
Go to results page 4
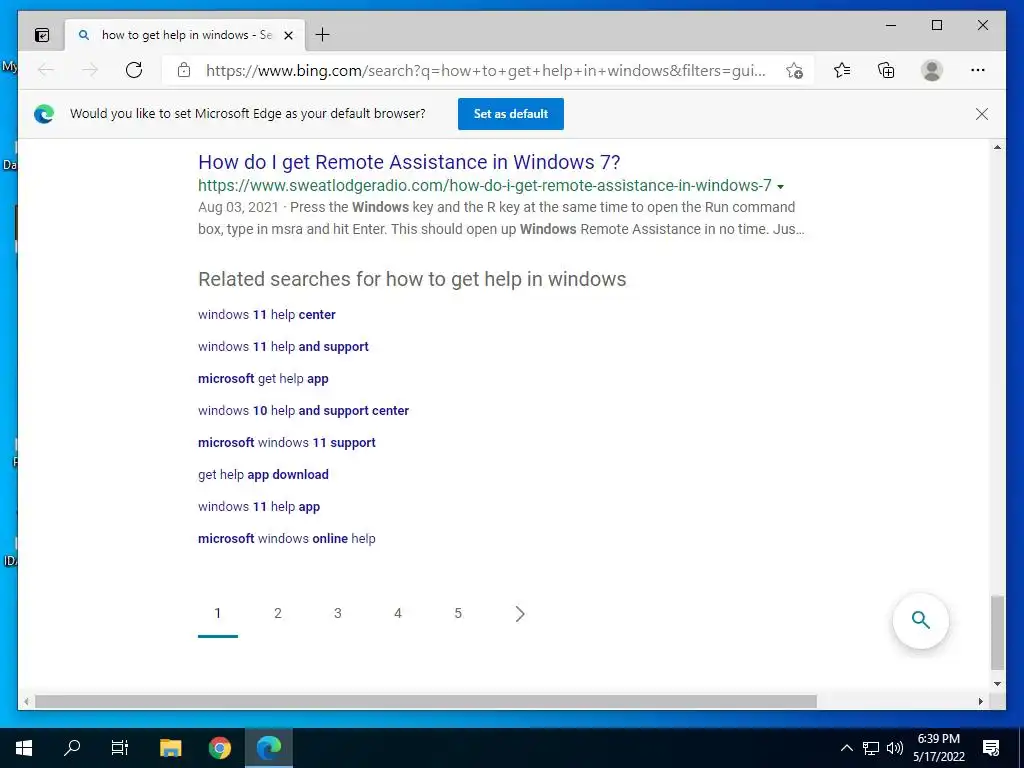point(398,613)
